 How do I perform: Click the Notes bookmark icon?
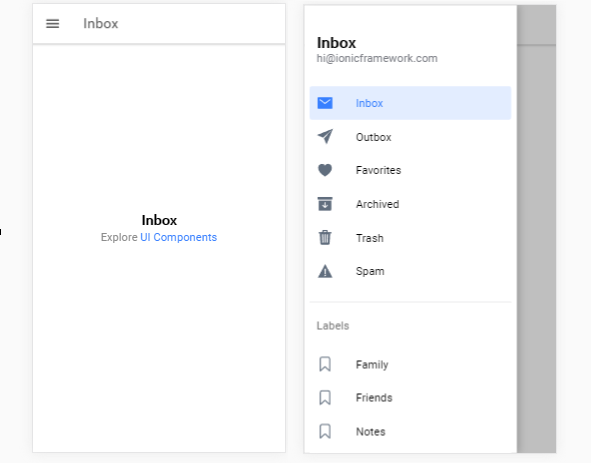click(x=325, y=431)
